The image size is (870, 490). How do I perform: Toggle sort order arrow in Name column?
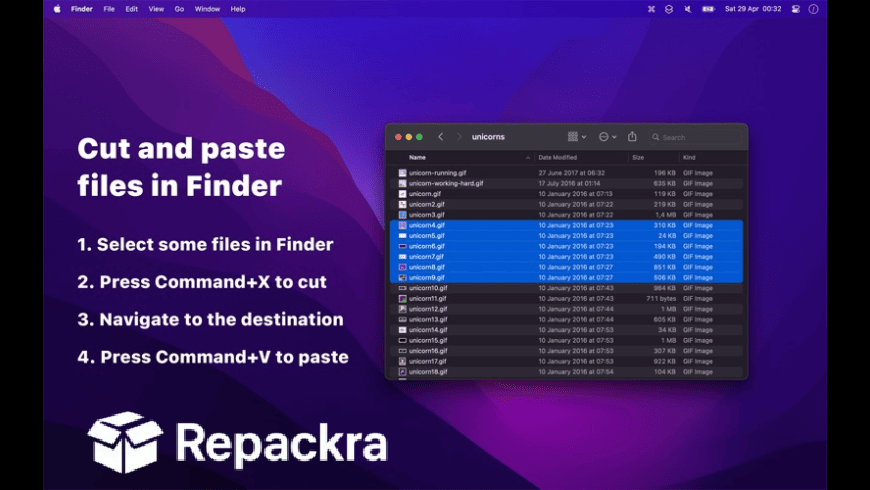click(x=528, y=158)
